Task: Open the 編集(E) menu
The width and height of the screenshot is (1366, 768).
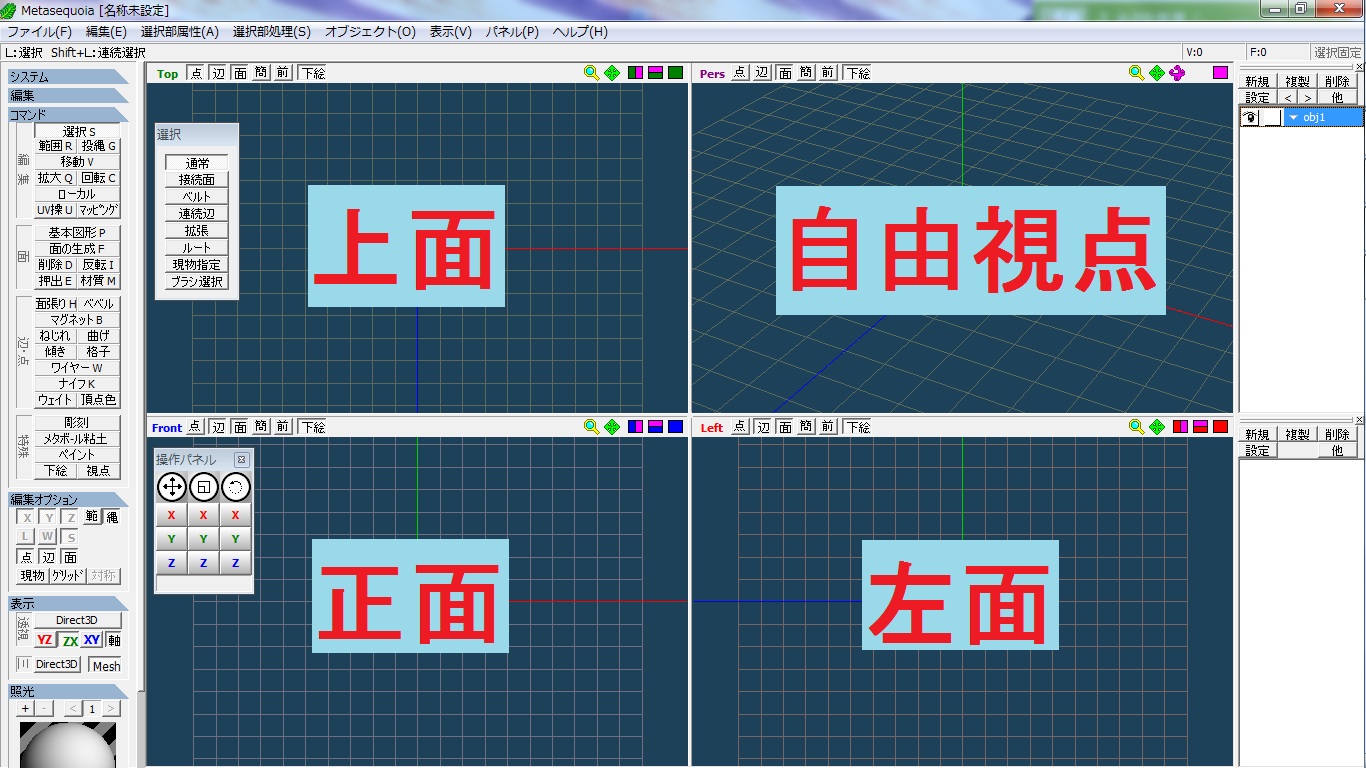Action: 106,32
